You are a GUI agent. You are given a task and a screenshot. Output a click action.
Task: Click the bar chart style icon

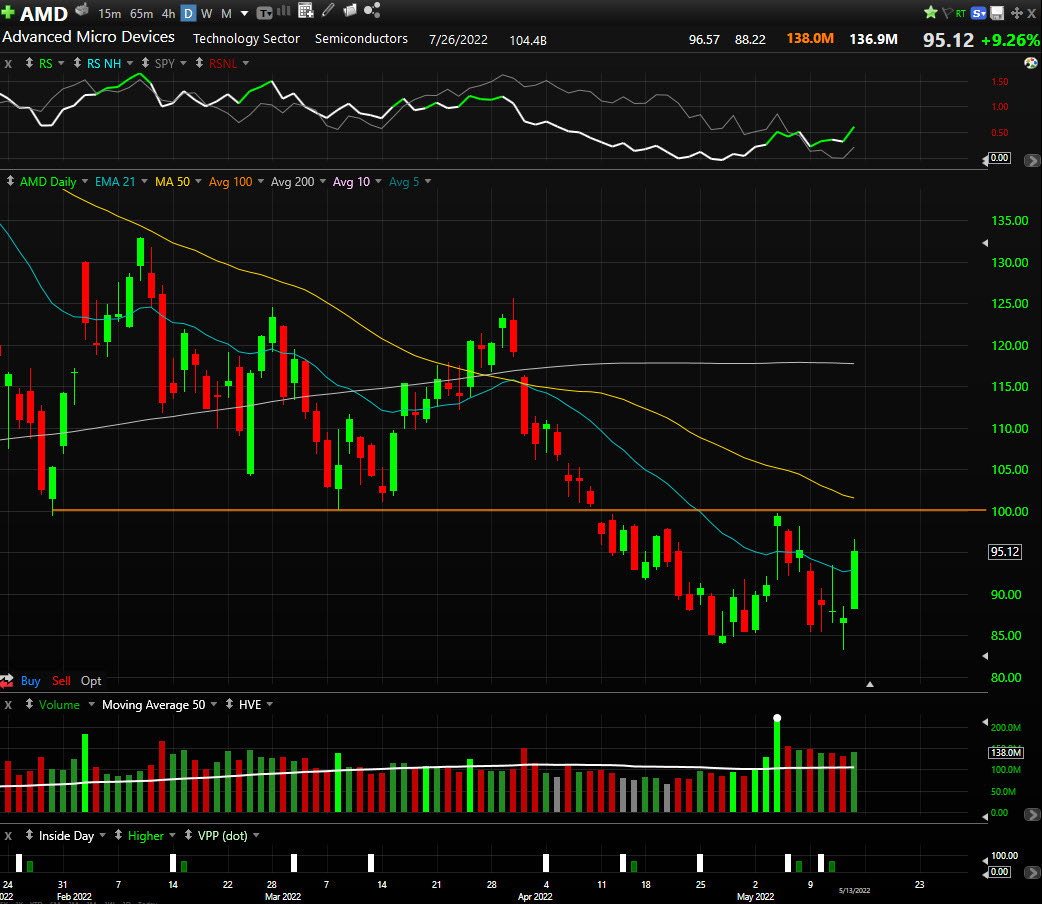point(284,11)
